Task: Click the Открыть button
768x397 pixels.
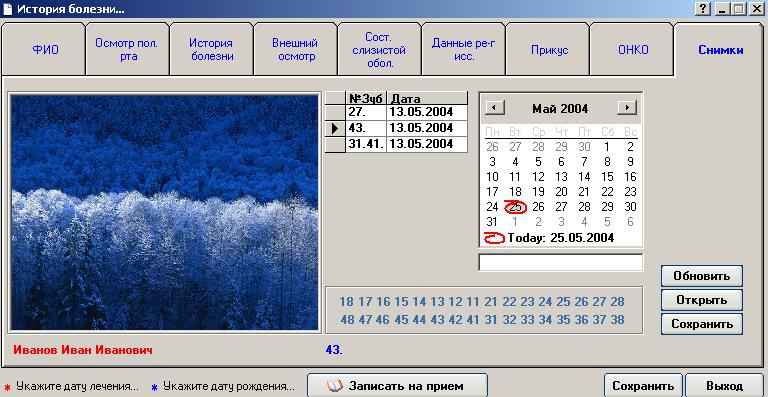Action: coord(701,300)
